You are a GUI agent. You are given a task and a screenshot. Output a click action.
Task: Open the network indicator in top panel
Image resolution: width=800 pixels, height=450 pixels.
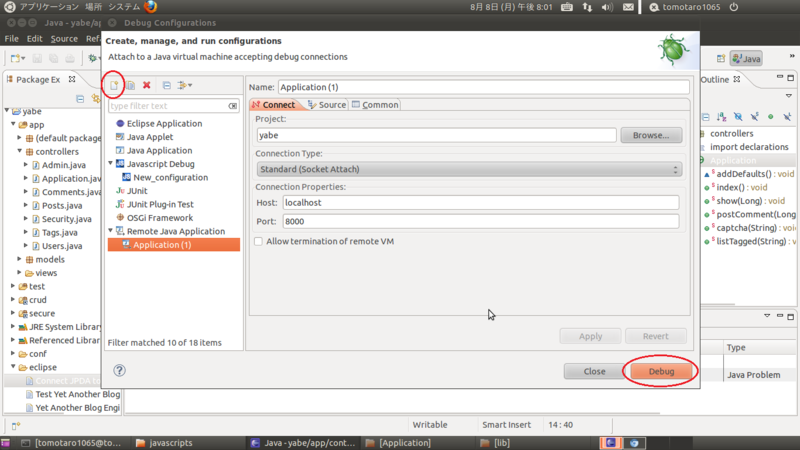coord(587,7)
